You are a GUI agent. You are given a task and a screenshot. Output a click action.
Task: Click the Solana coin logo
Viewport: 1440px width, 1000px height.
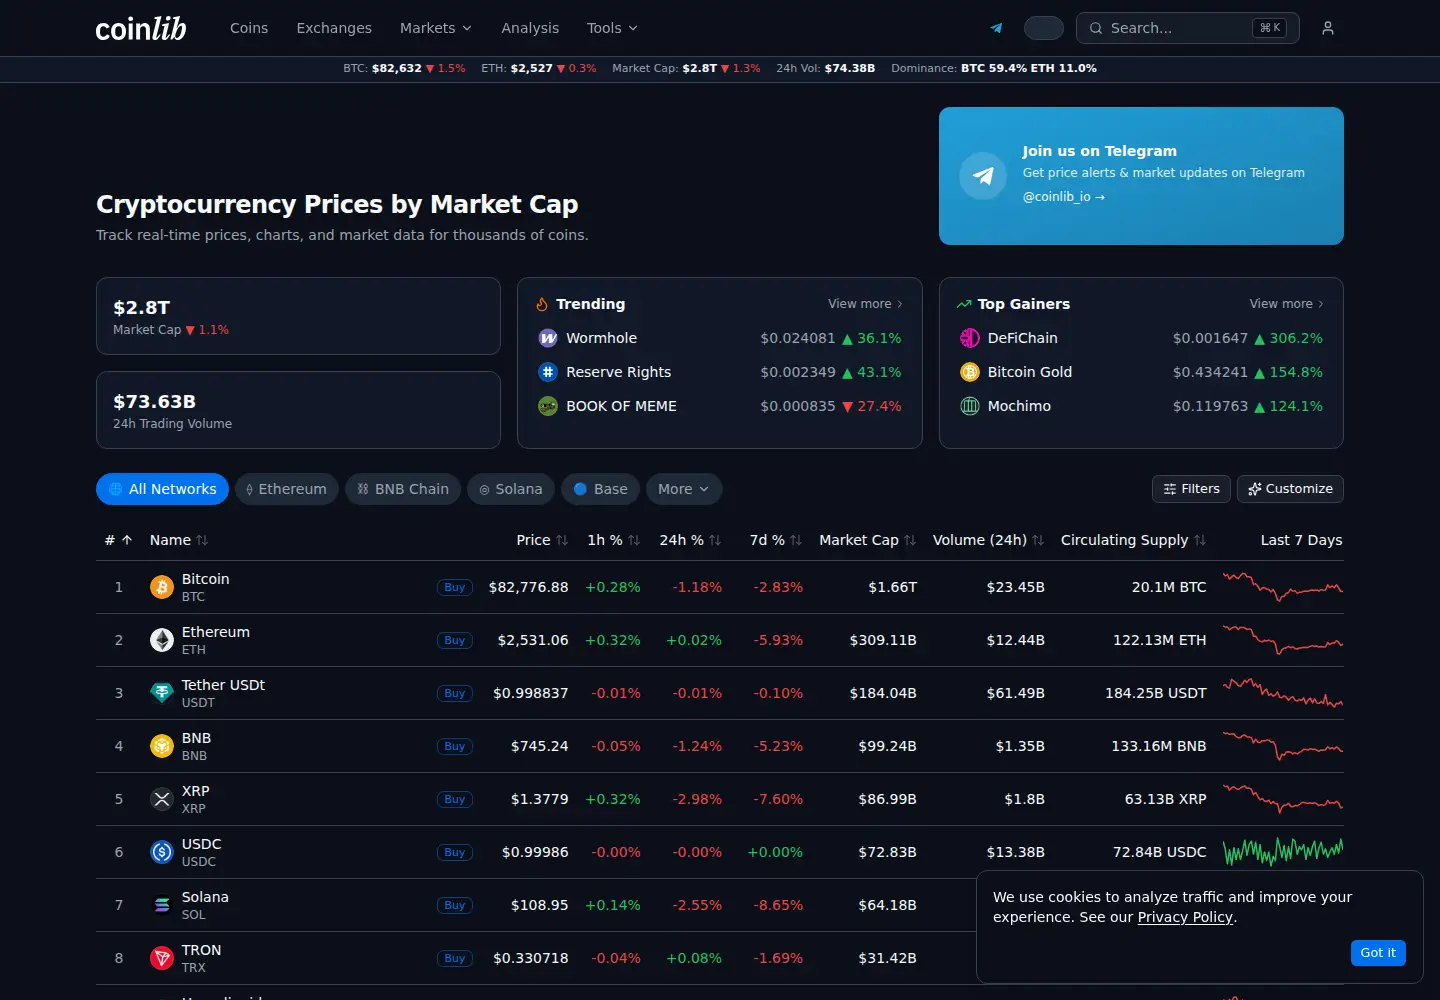click(162, 905)
